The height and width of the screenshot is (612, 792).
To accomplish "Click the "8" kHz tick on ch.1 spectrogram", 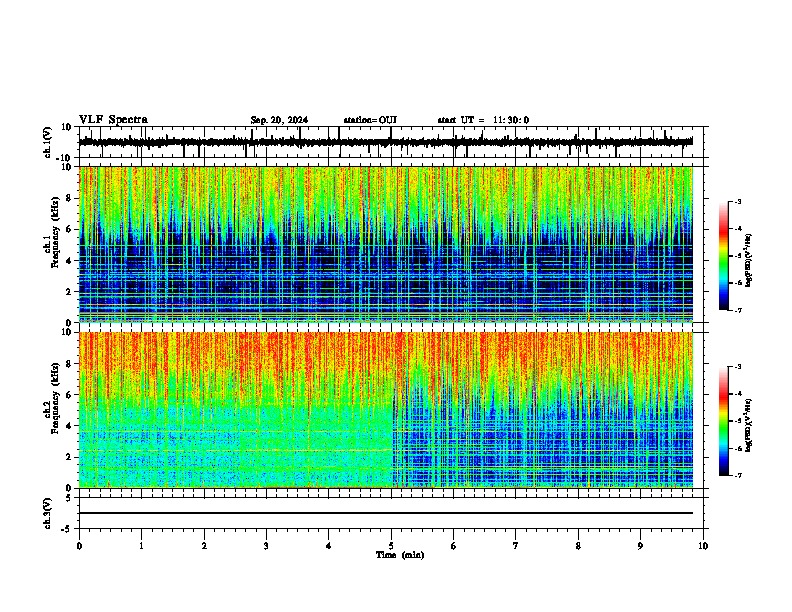I will pos(69,198).
